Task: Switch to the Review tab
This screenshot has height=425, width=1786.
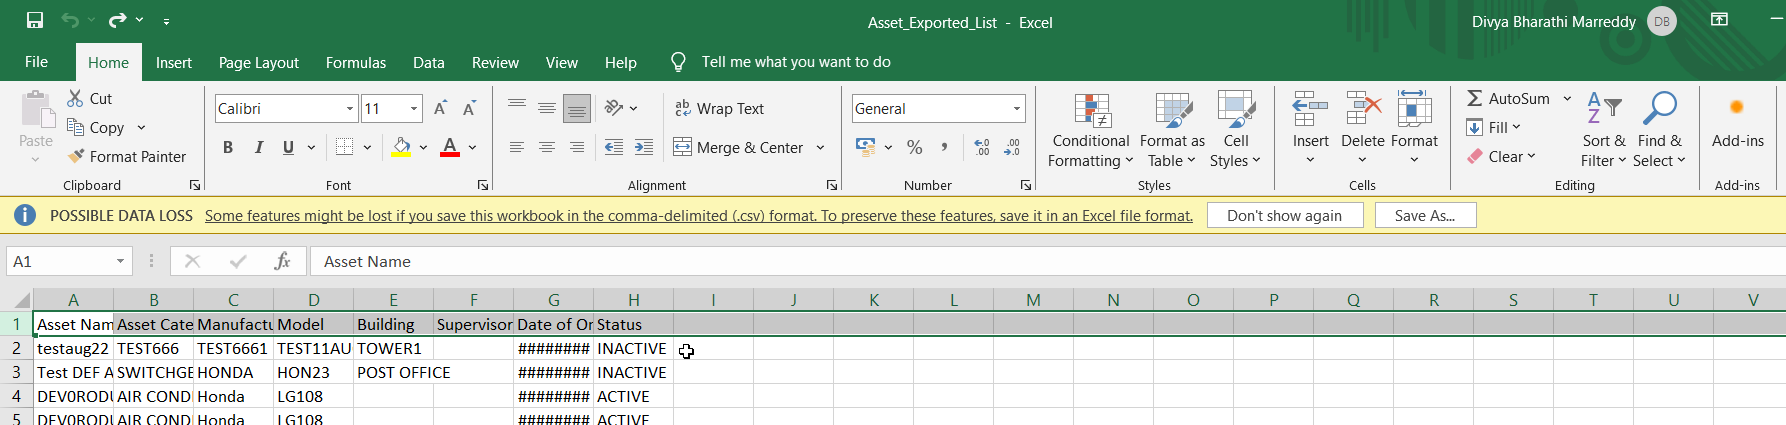Action: click(495, 62)
